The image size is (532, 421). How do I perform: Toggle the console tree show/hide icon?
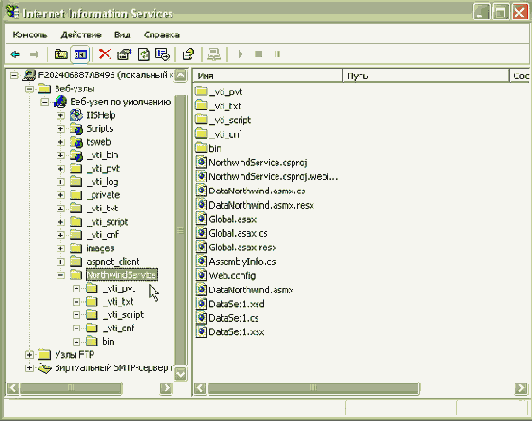click(80, 54)
